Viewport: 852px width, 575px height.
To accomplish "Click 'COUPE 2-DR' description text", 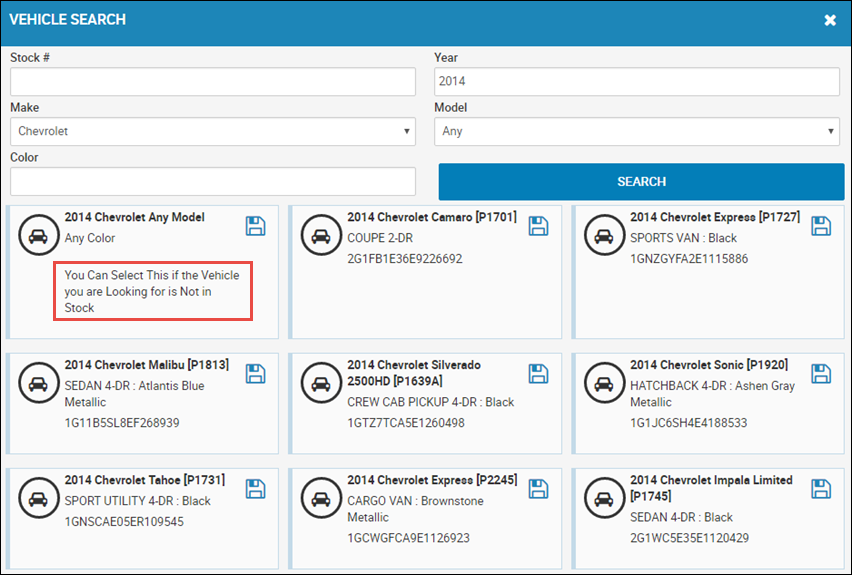I will (x=380, y=238).
